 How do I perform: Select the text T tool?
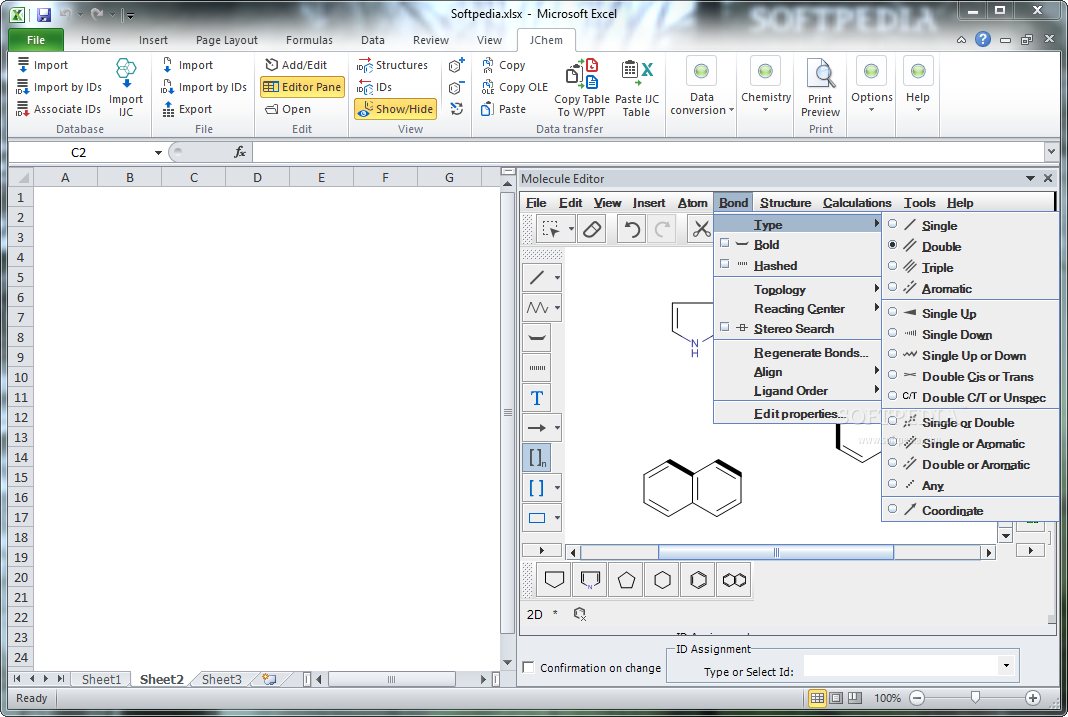(537, 398)
